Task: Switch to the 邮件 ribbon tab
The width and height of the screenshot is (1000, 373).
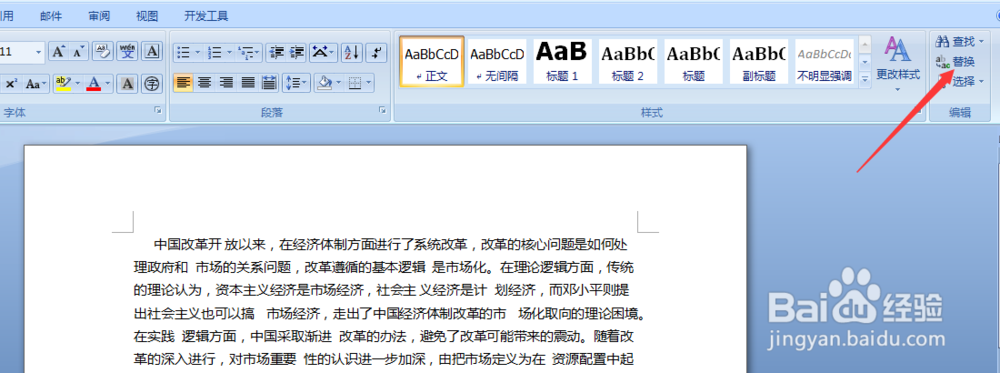Action: point(51,16)
